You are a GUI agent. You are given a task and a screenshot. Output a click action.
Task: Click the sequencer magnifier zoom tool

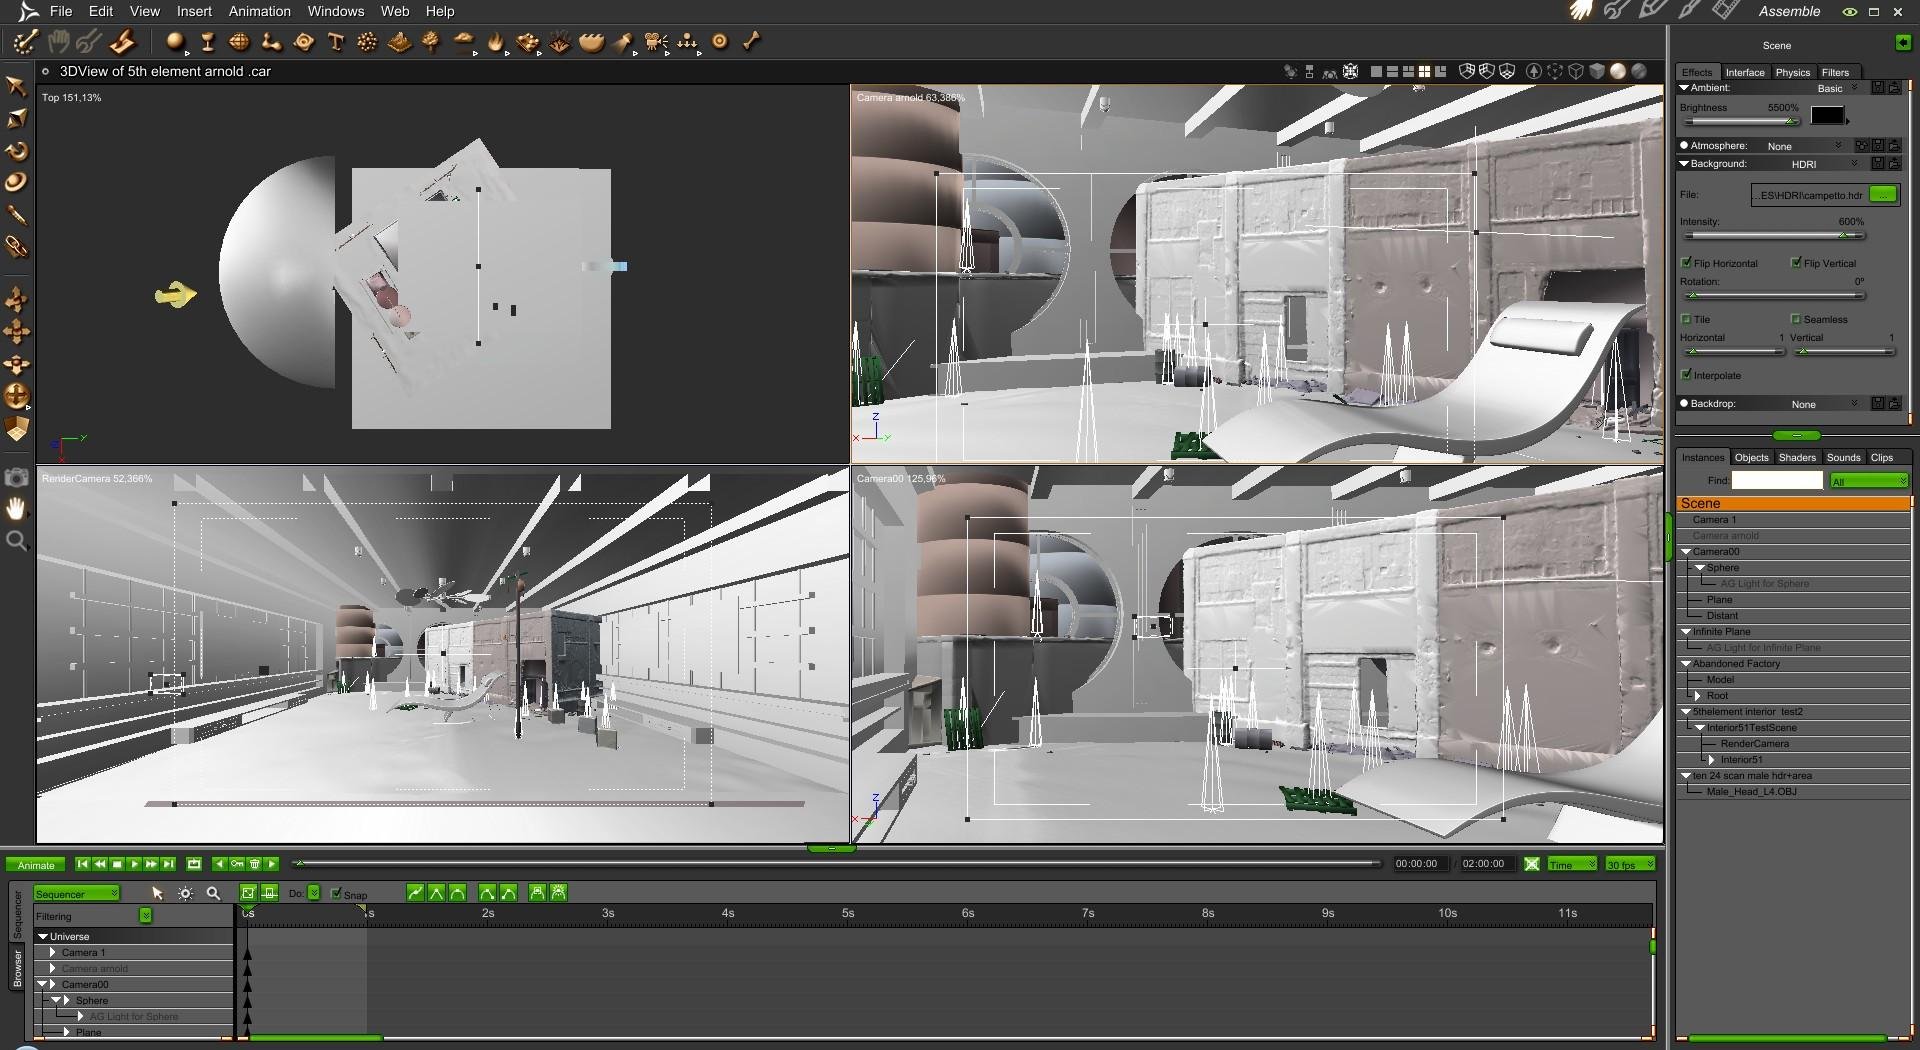pos(213,893)
